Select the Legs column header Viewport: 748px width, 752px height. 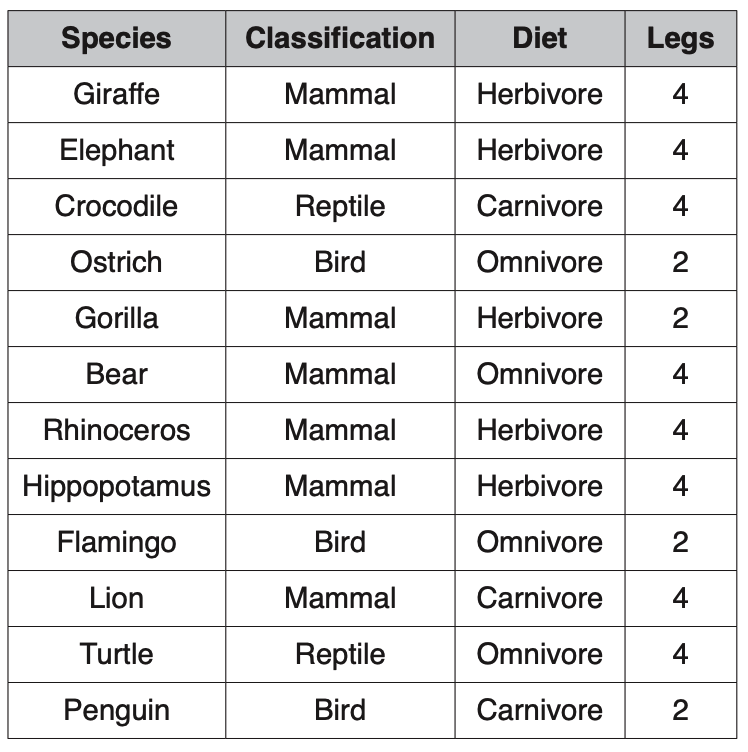point(680,38)
